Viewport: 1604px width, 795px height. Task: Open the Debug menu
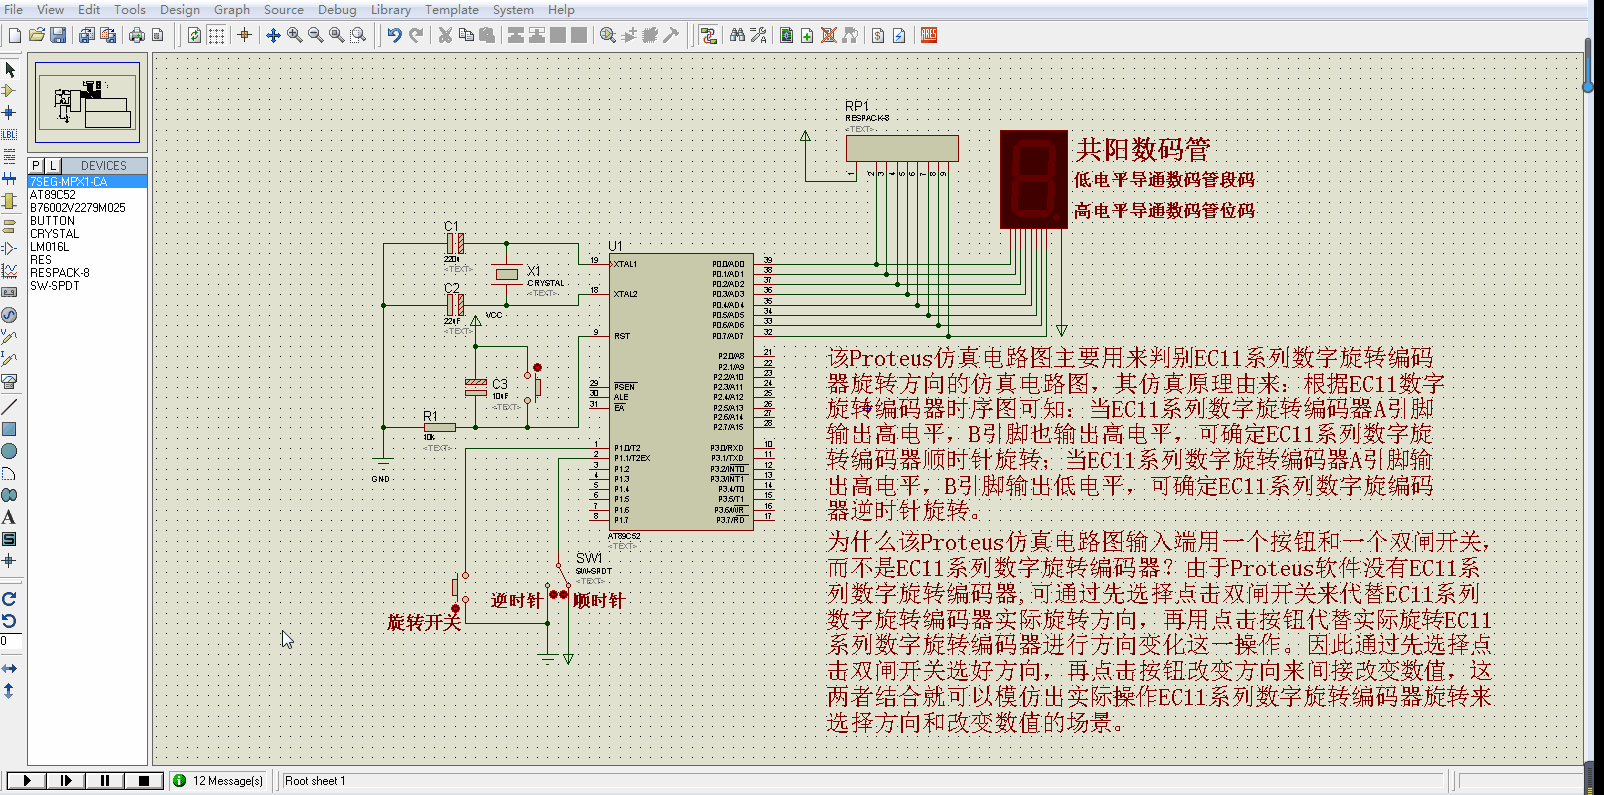coord(337,9)
